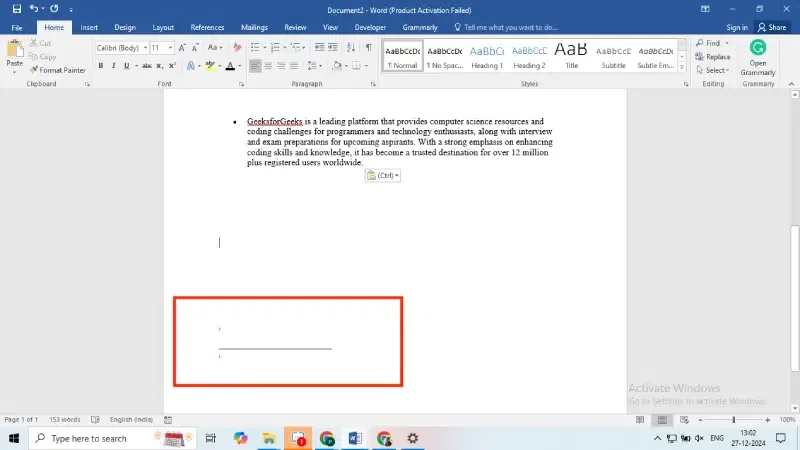The width and height of the screenshot is (800, 450).
Task: Click the zoom slider handle
Action: [x=734, y=419]
